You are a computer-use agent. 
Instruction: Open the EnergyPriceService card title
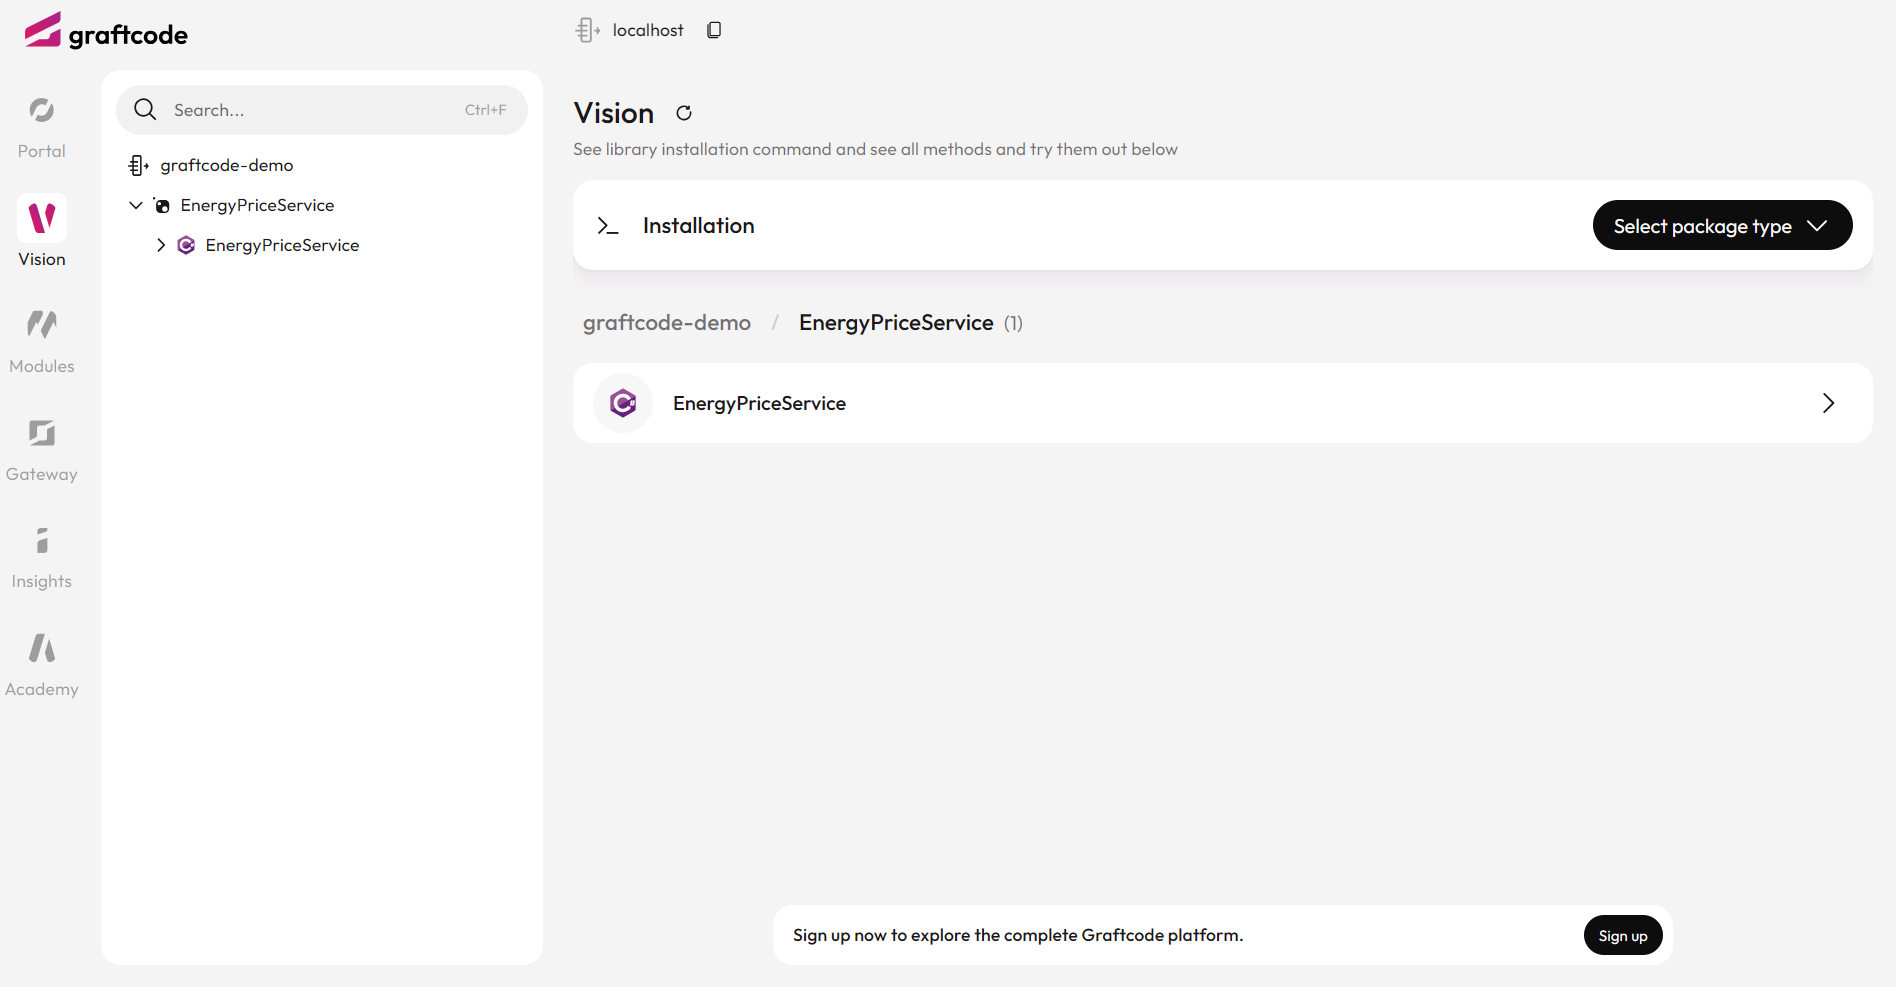tap(759, 403)
